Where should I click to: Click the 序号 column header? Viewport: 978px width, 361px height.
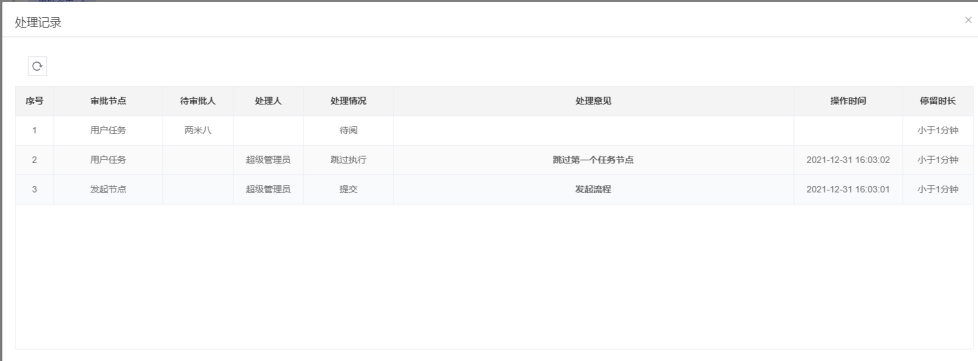coord(34,101)
